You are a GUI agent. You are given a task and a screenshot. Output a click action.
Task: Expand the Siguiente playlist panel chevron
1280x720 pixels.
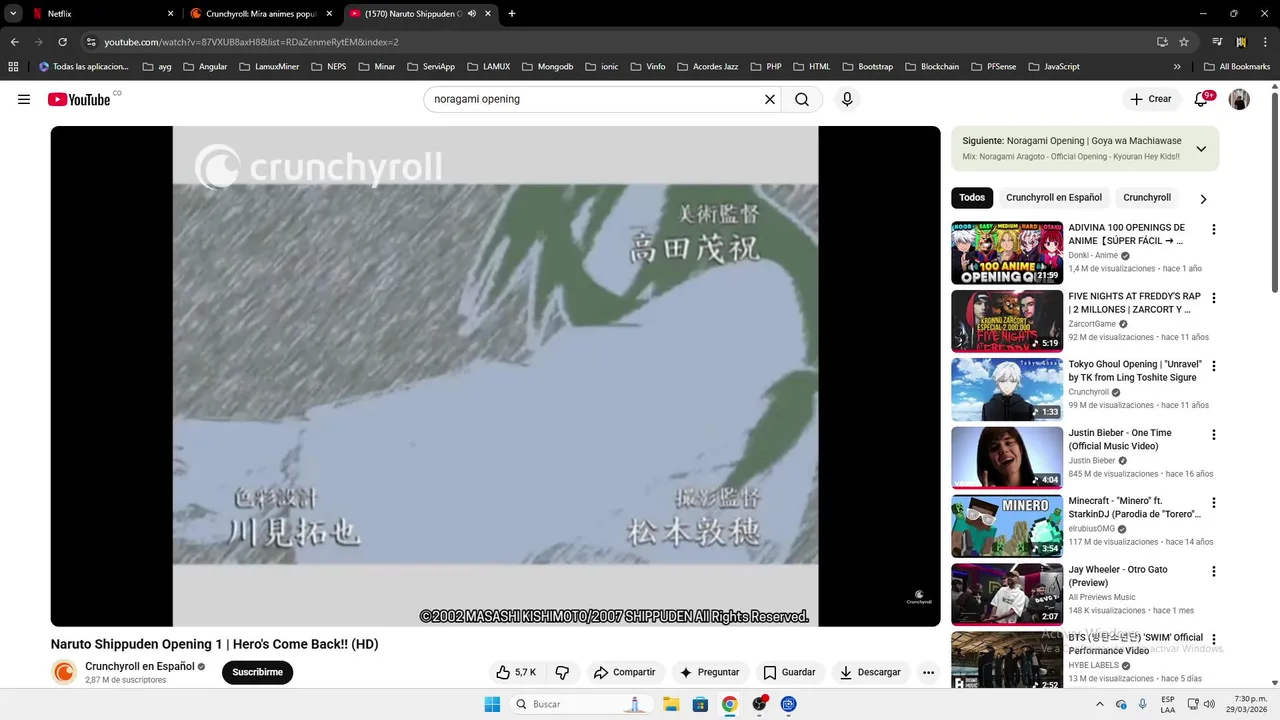1201,149
